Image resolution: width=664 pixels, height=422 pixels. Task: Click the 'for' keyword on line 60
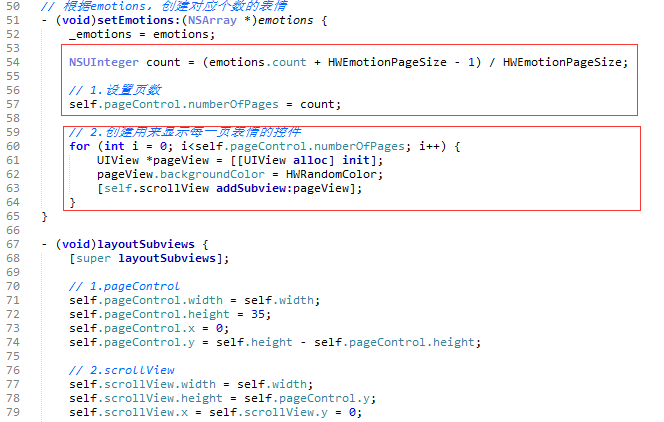pyautogui.click(x=80, y=146)
